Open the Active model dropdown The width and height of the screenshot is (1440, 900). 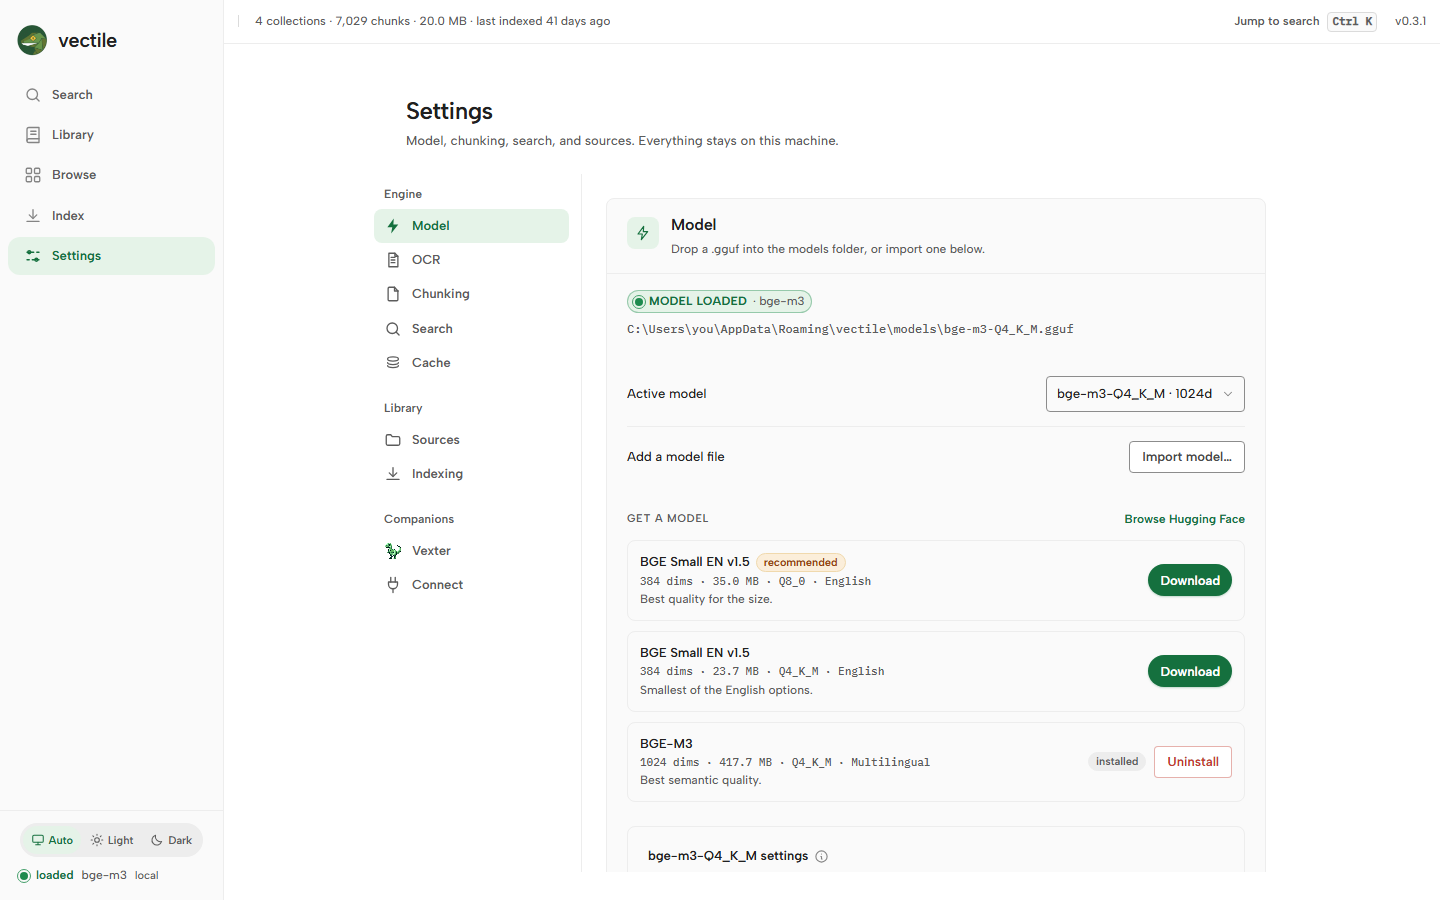[1145, 394]
